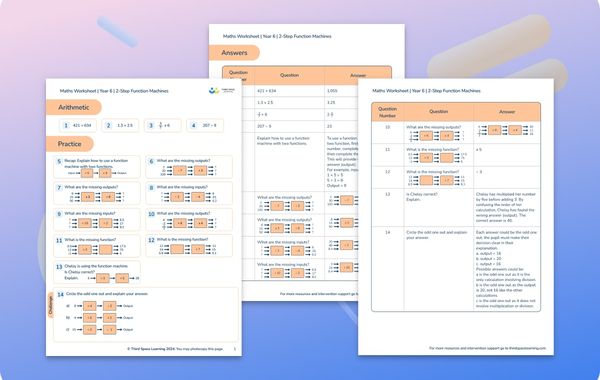Click question 14 'Circle the odd one out' text on the worksheet

coord(107,294)
